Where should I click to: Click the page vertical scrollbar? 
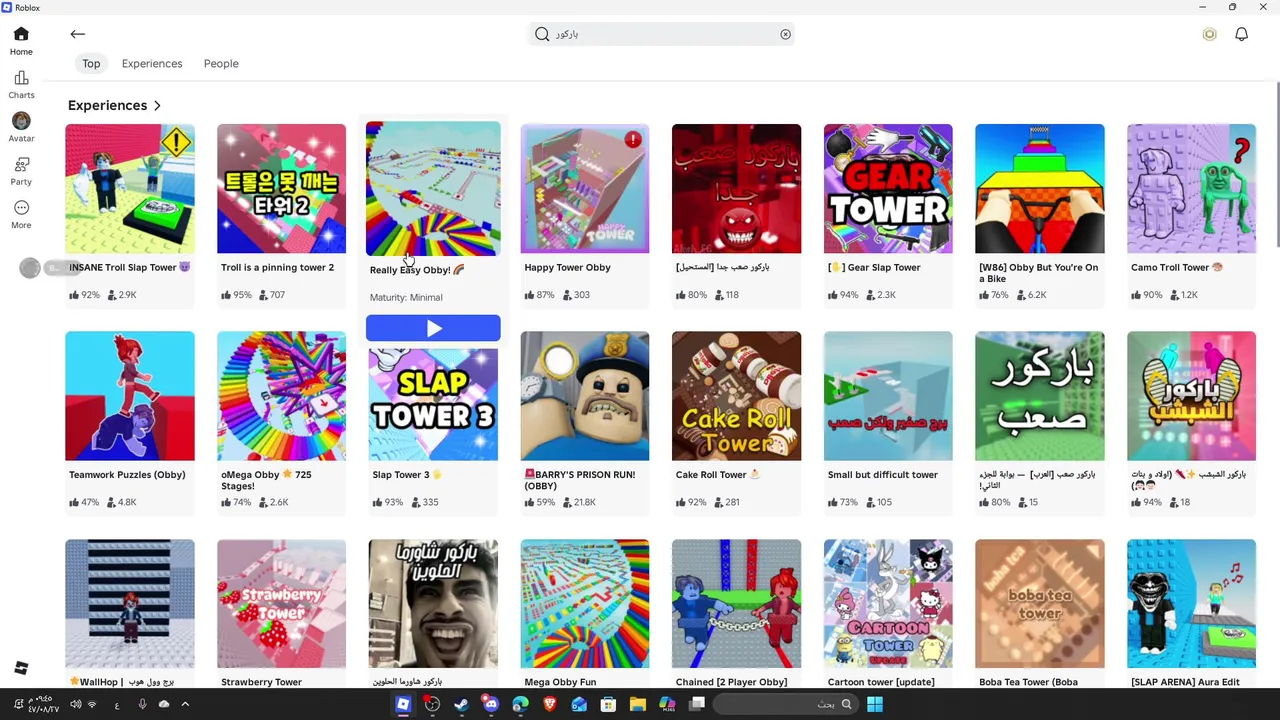1276,165
